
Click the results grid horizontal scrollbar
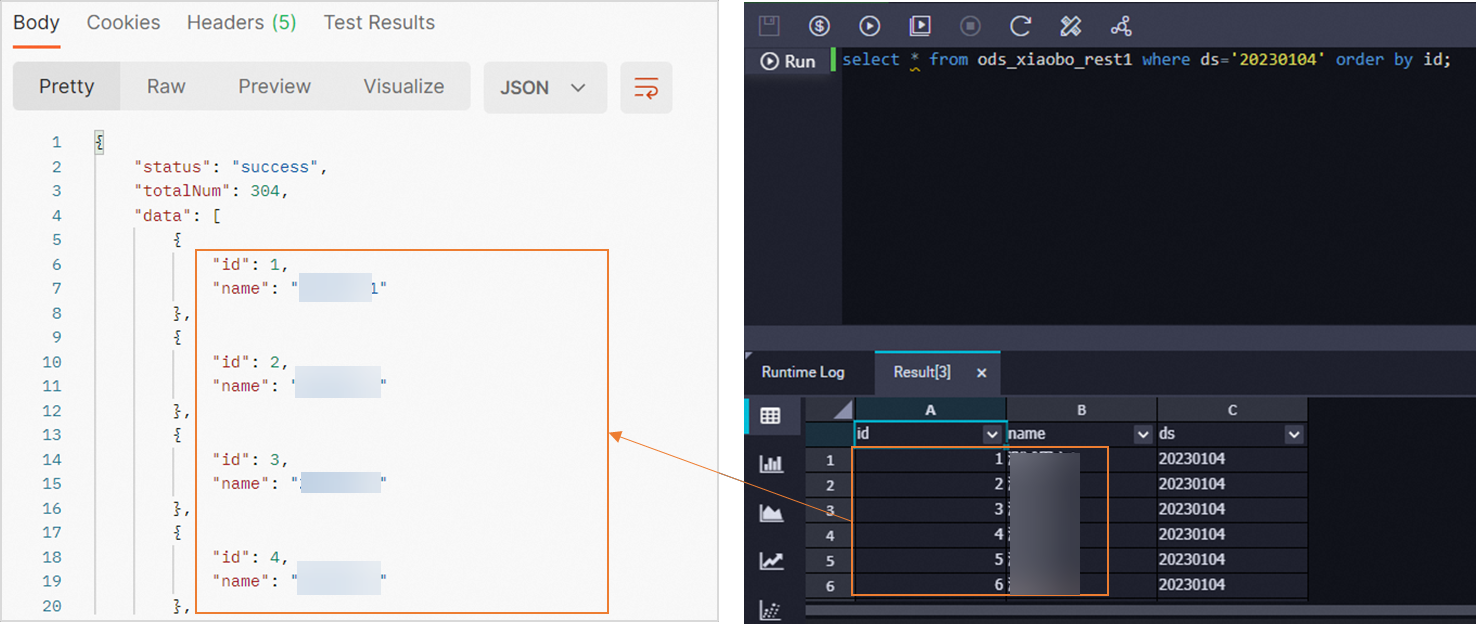coord(1140,608)
